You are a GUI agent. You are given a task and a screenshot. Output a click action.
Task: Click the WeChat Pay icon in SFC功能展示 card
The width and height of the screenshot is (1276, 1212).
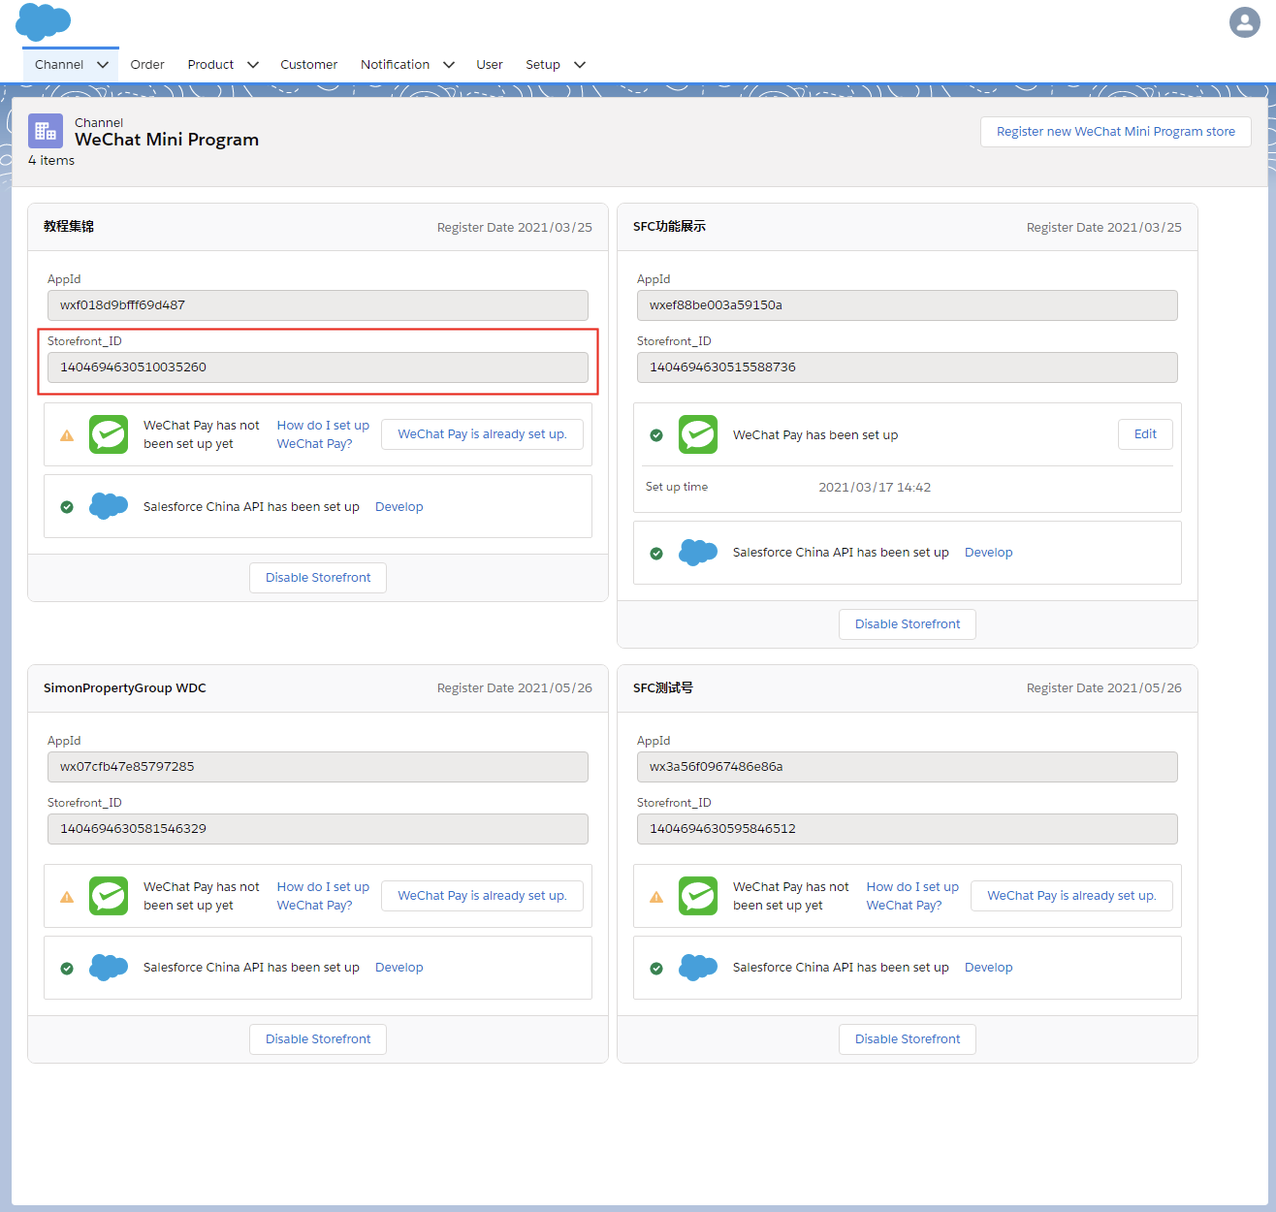[x=698, y=435]
